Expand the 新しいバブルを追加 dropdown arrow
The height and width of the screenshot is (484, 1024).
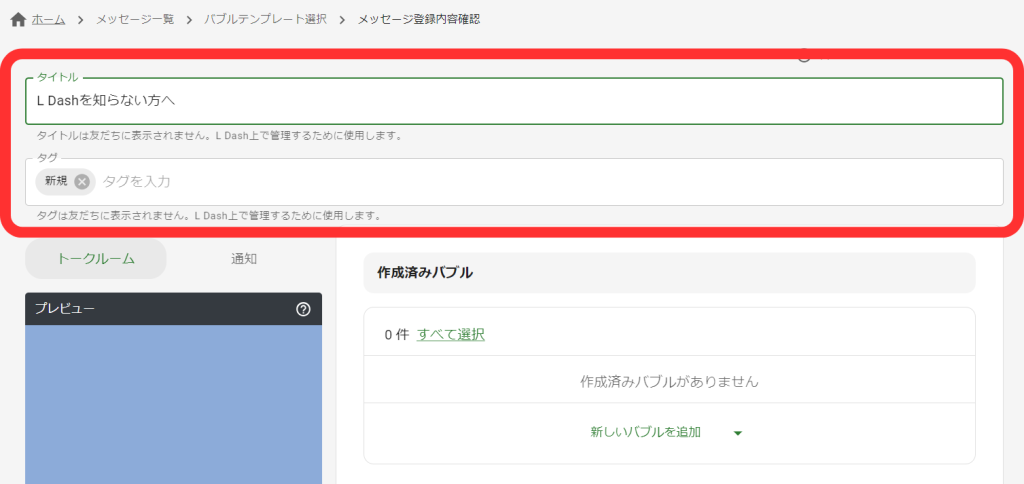pos(738,433)
